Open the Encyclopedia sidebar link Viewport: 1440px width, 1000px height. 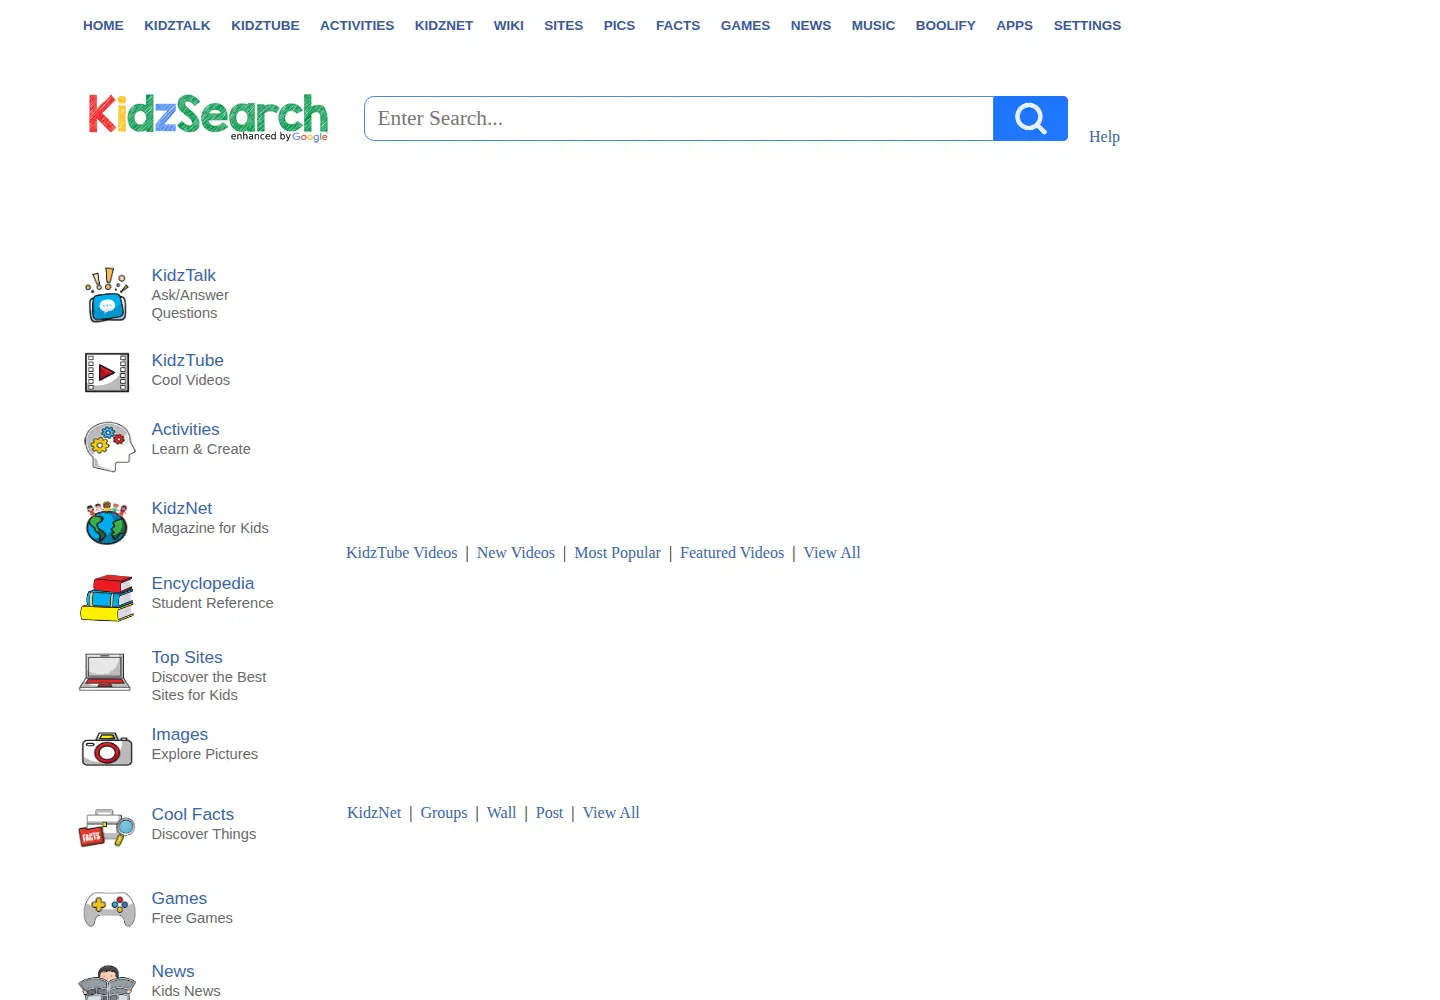[x=202, y=583]
